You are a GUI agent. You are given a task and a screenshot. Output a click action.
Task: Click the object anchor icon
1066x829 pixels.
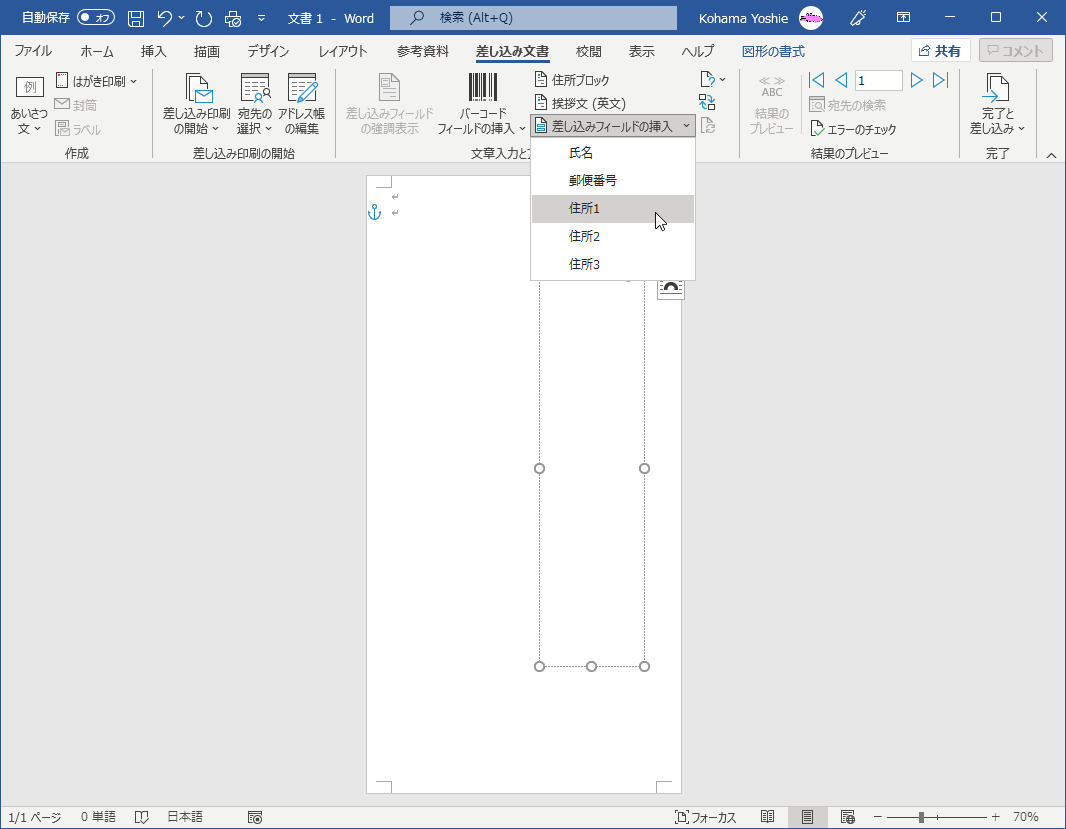pyautogui.click(x=375, y=213)
